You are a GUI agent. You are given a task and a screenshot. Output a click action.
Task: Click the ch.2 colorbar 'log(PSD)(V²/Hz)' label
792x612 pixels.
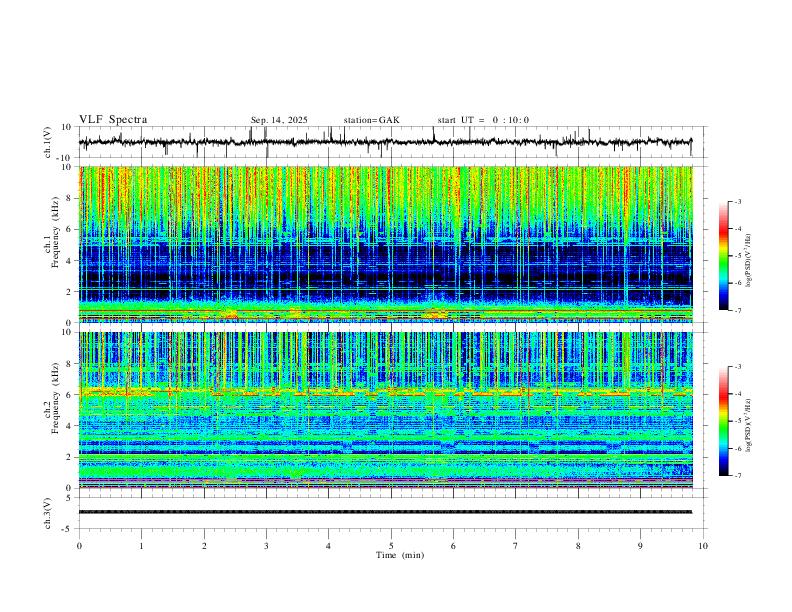point(748,425)
